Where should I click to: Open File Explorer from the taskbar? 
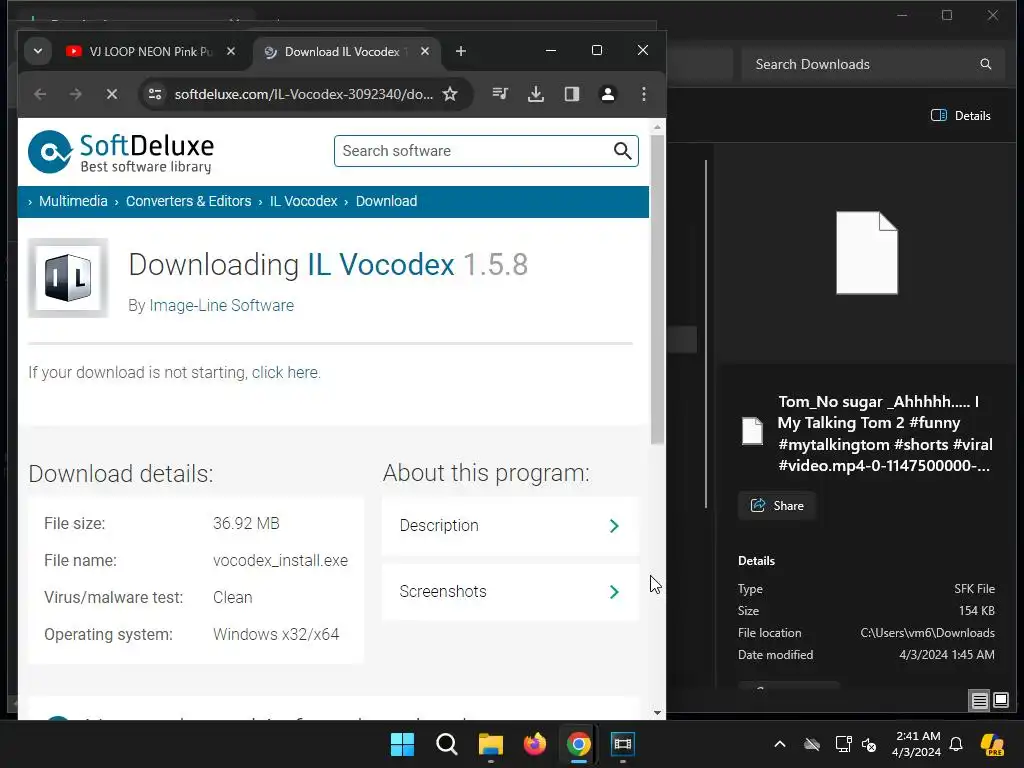point(490,744)
